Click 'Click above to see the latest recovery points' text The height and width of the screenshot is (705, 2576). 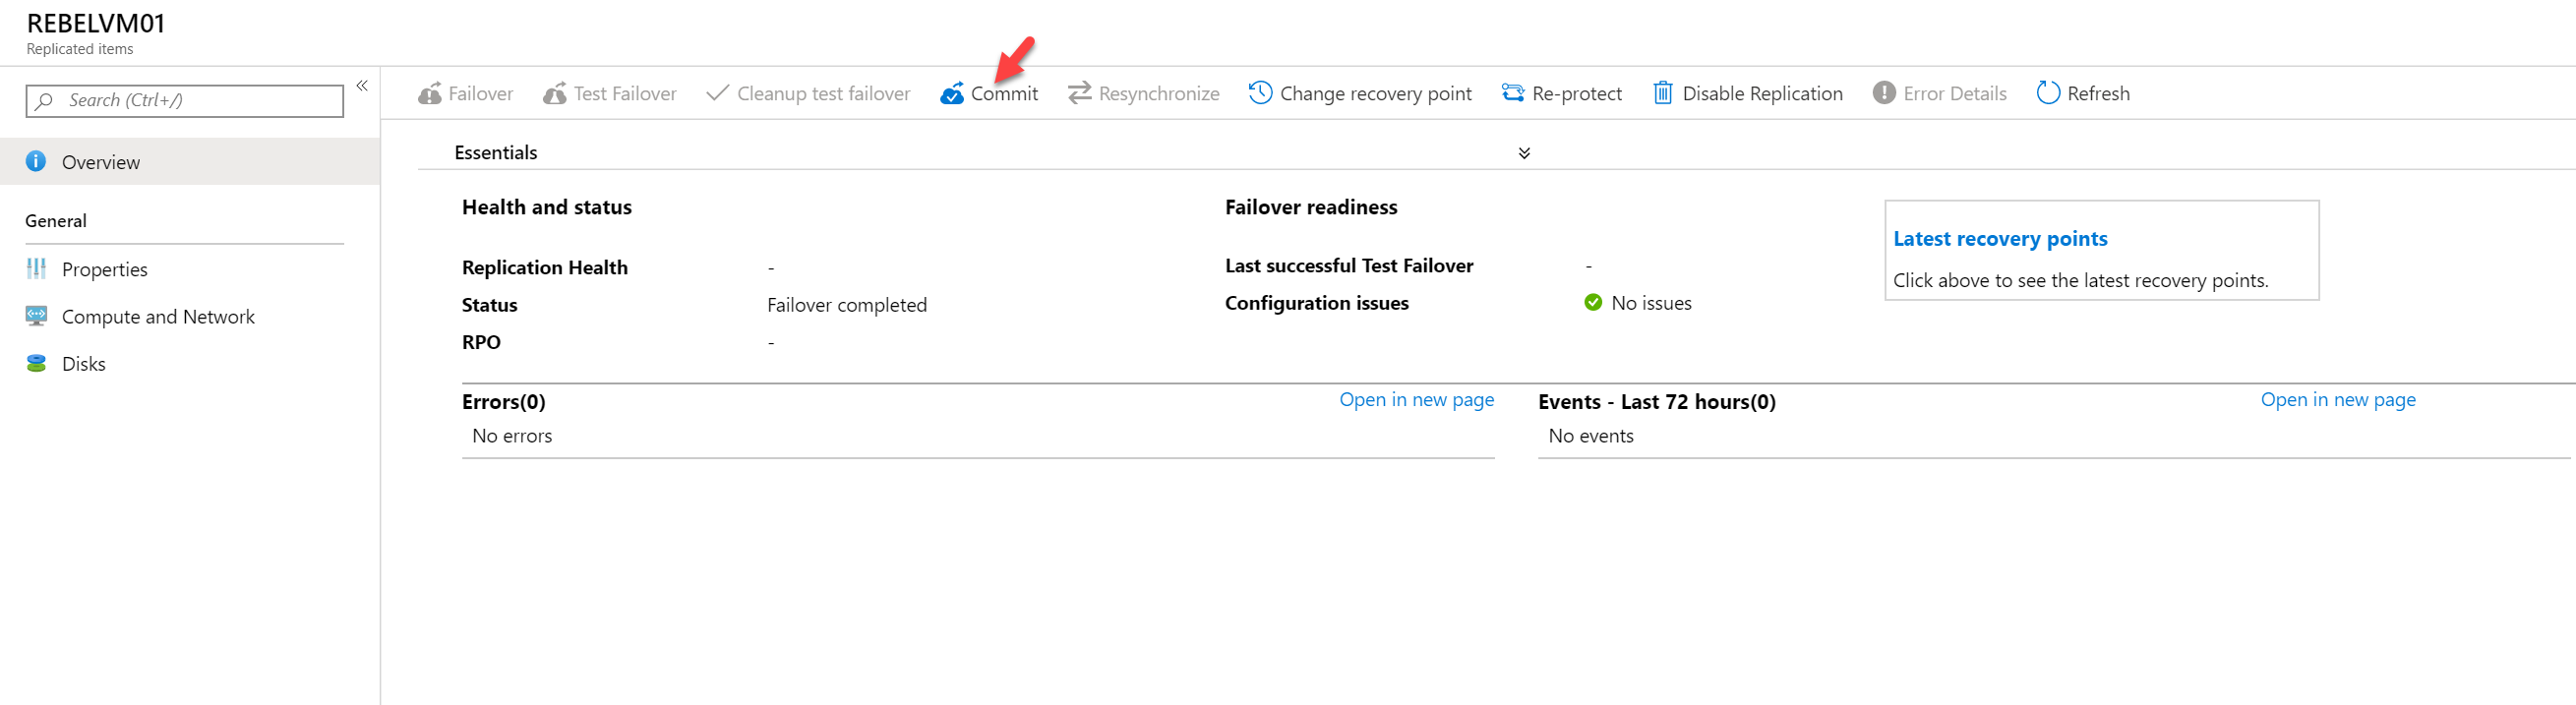2080,281
